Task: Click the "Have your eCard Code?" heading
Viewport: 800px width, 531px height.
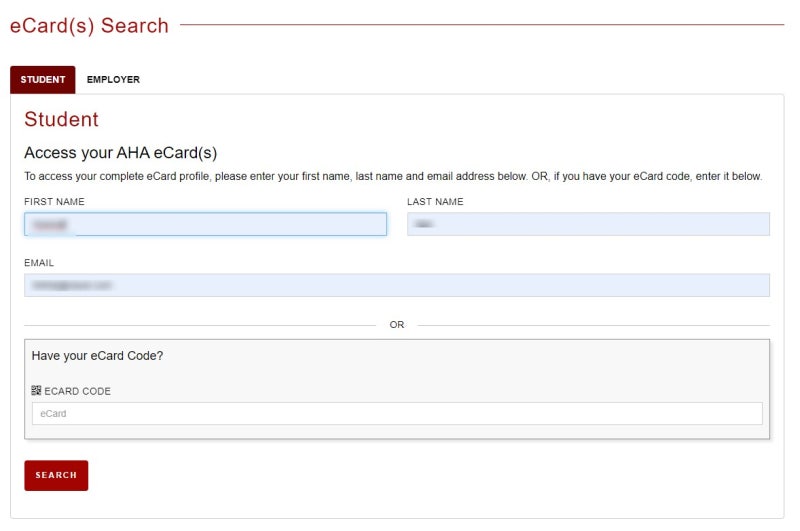Action: (97, 356)
